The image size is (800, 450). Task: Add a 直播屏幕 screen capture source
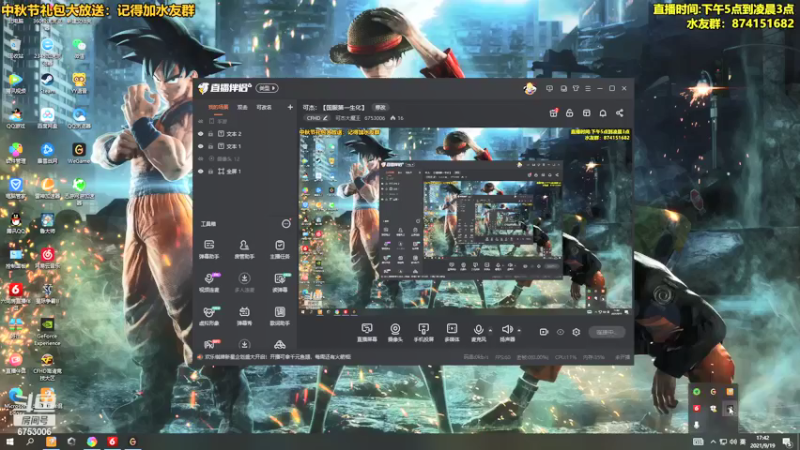[366, 332]
